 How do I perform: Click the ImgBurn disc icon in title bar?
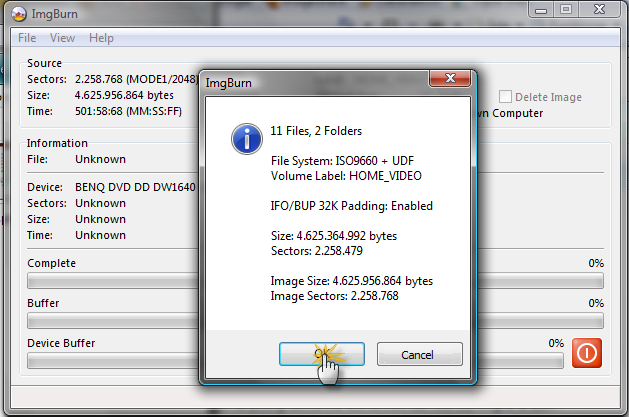(18, 14)
